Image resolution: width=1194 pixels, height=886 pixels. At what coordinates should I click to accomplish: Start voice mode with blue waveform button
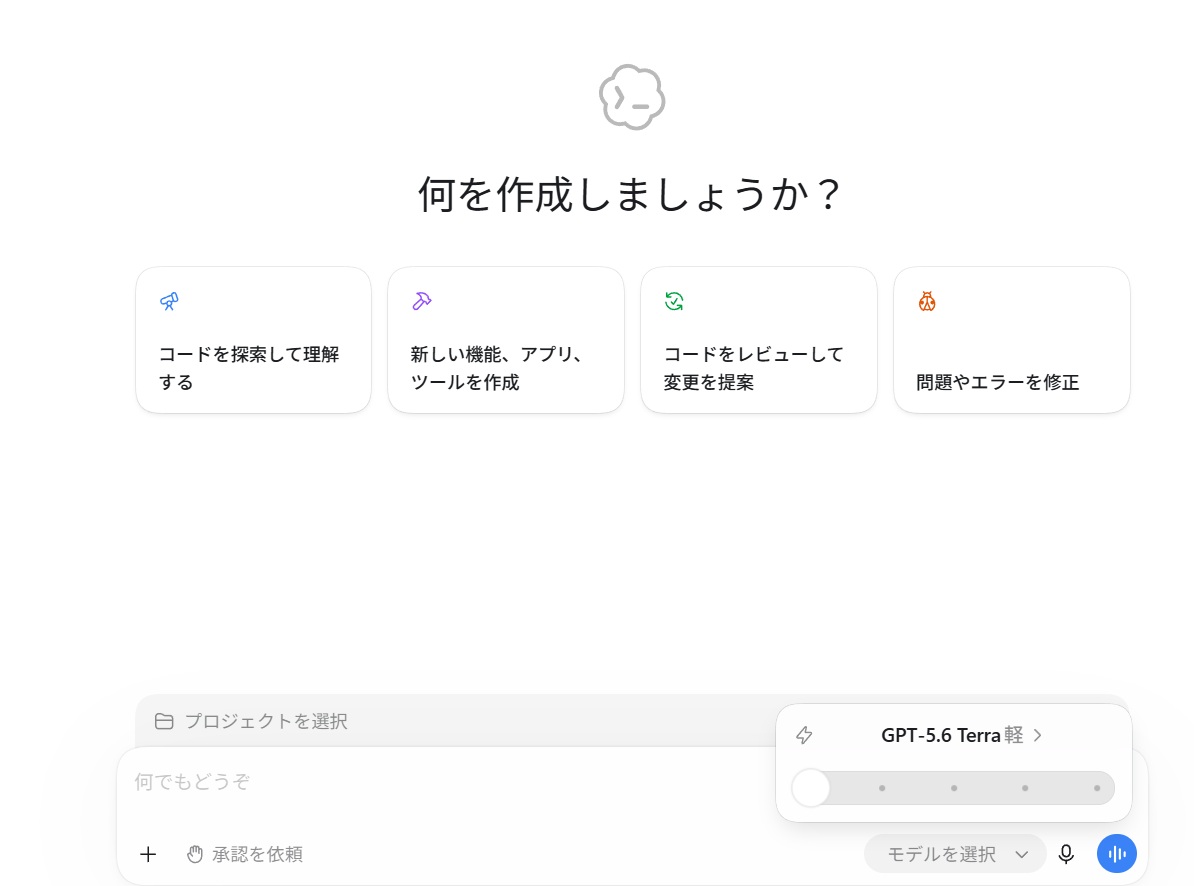[1116, 854]
